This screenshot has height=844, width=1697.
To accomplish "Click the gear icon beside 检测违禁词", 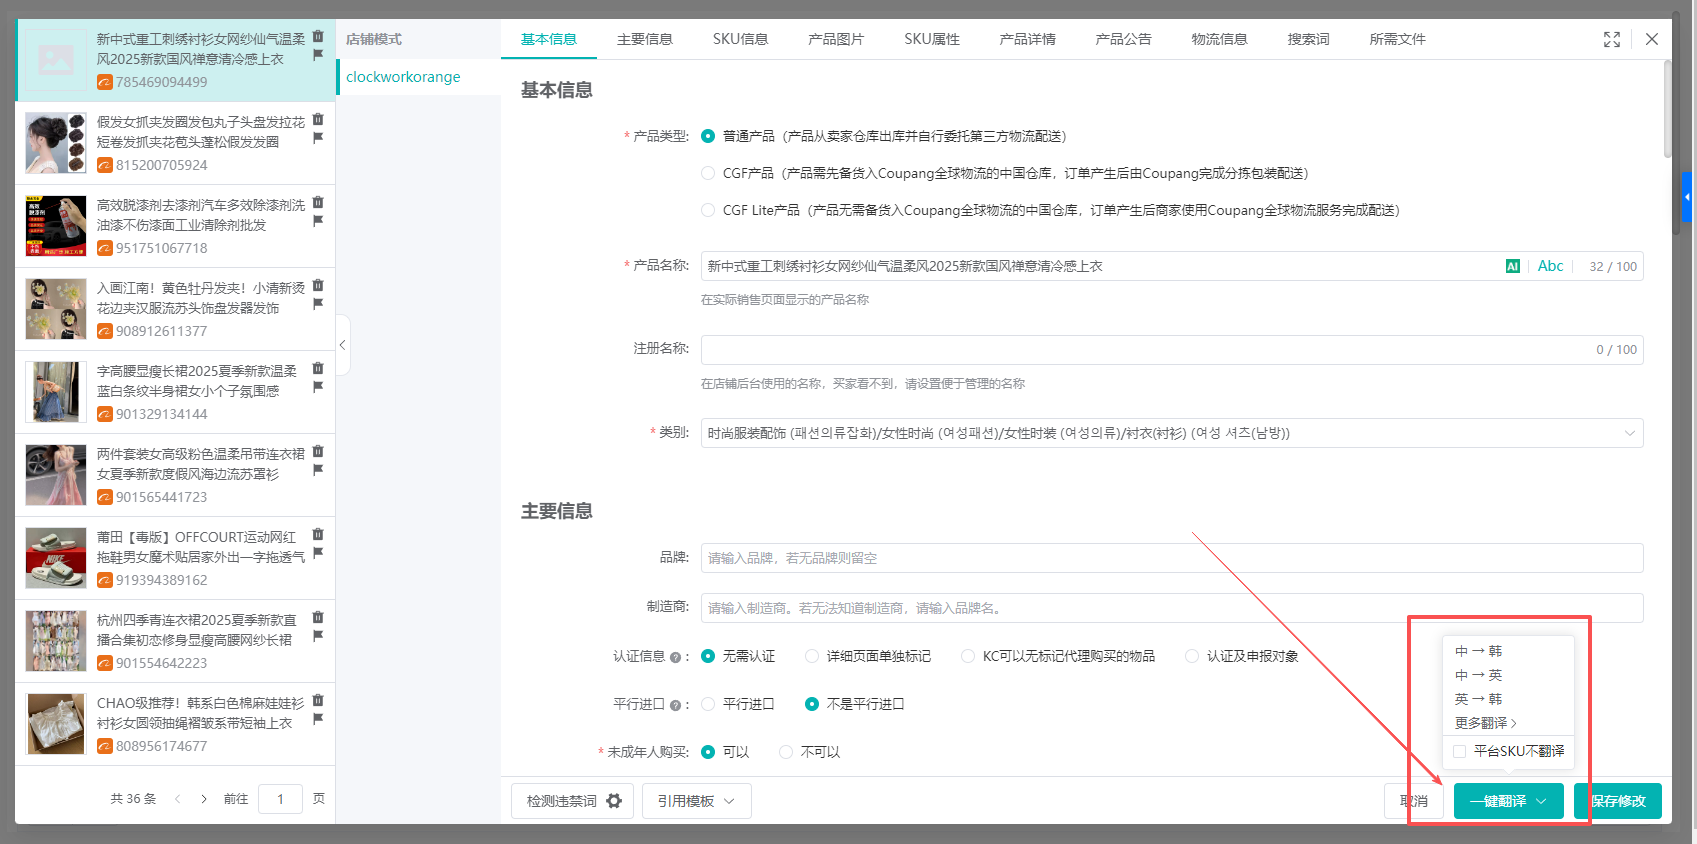I will point(614,801).
